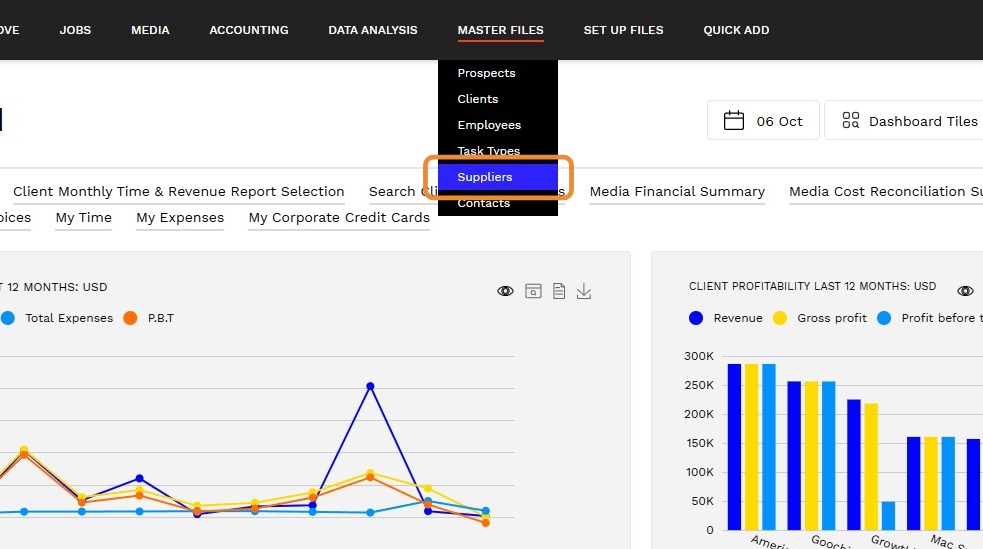Viewport: 983px width, 549px height.
Task: Open the QUICK ADD menu
Action: pyautogui.click(x=736, y=30)
